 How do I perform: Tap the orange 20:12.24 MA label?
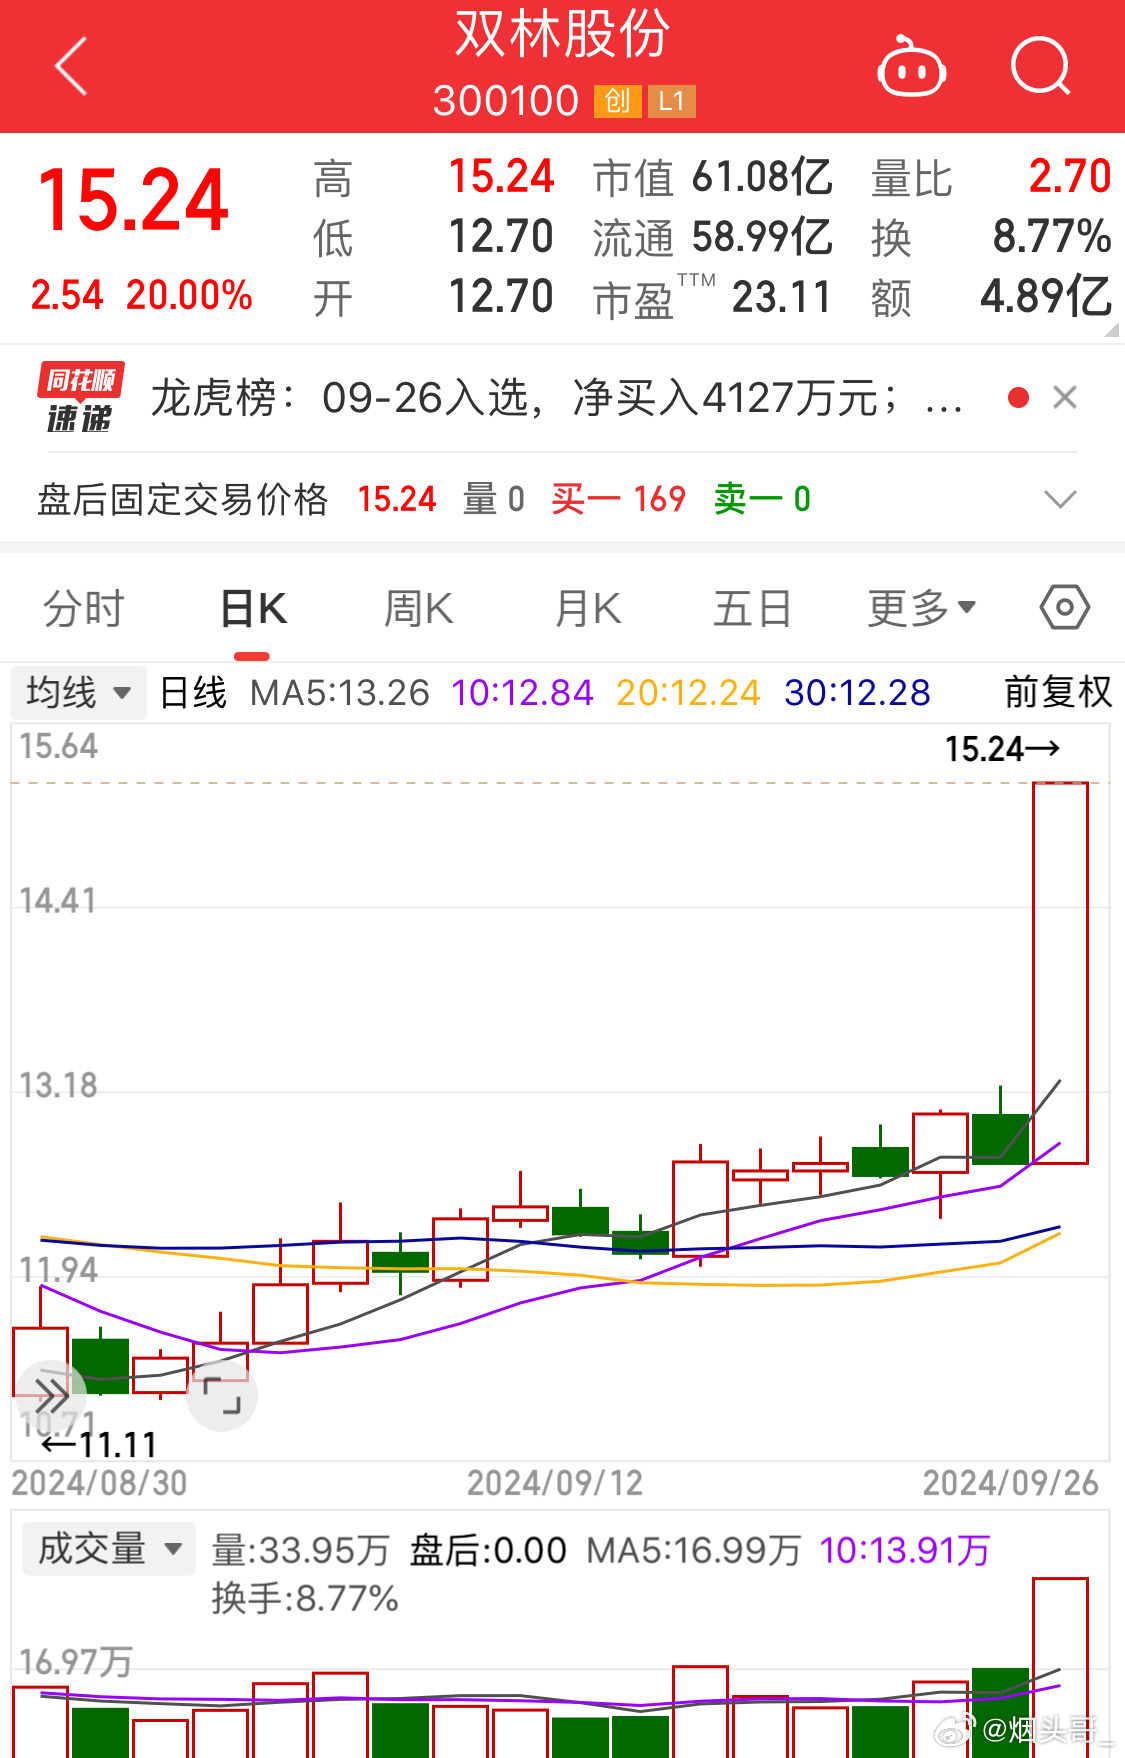pyautogui.click(x=688, y=692)
